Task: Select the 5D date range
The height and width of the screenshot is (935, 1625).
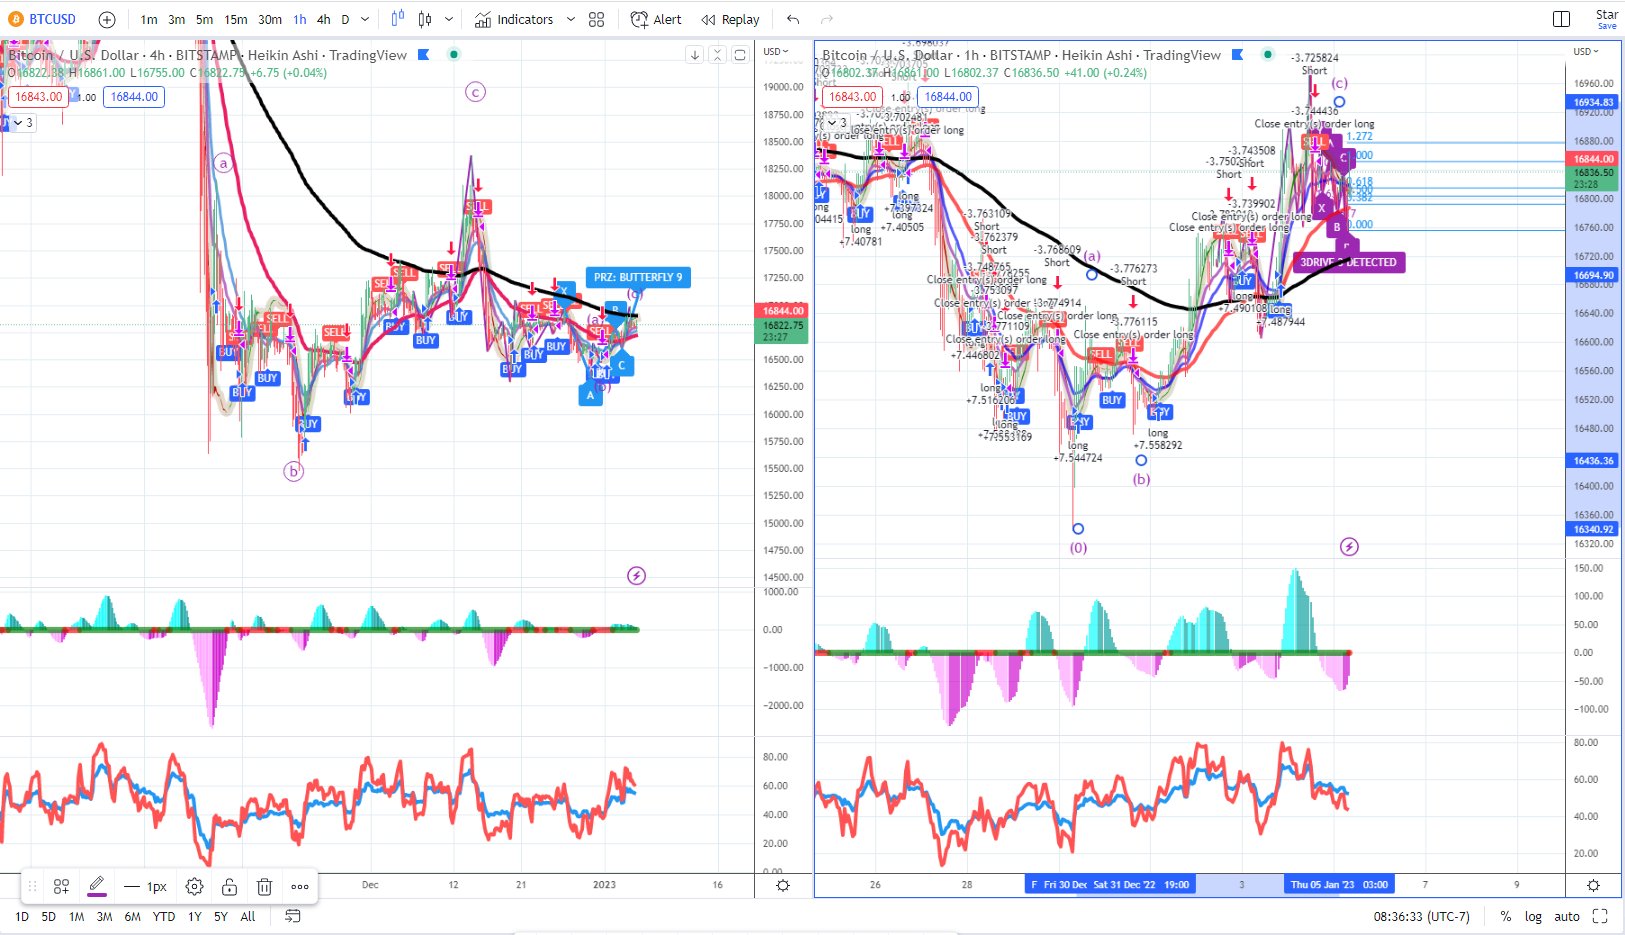Action: [49, 916]
